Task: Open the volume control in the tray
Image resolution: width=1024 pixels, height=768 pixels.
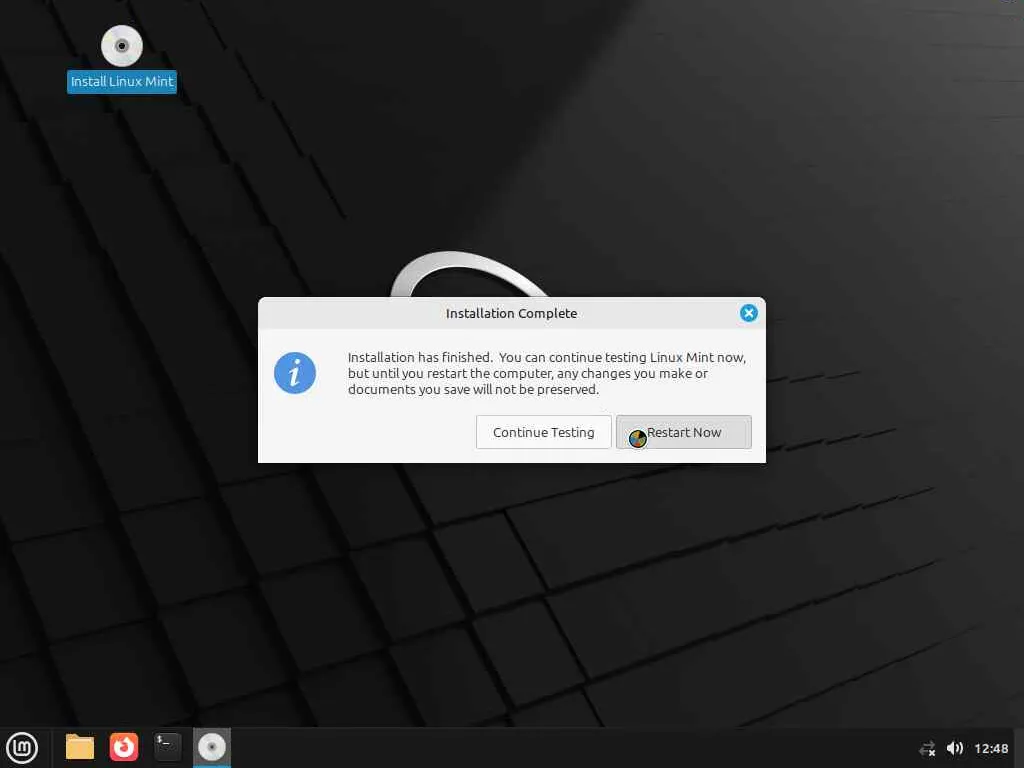Action: [955, 748]
